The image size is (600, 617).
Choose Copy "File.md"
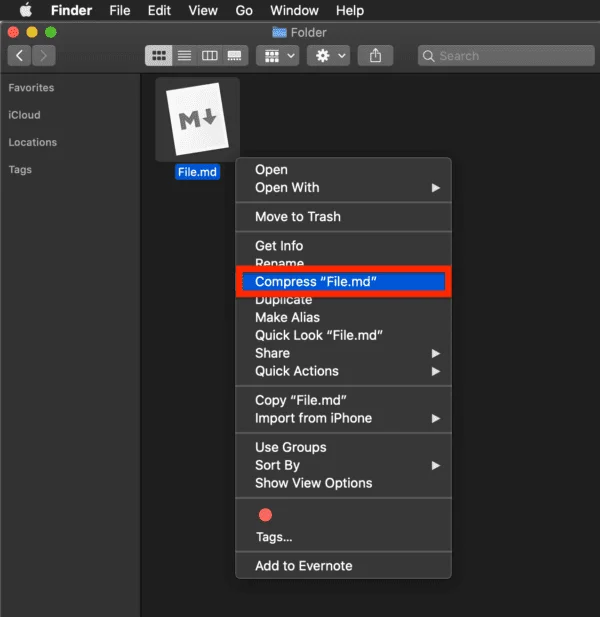(x=343, y=400)
